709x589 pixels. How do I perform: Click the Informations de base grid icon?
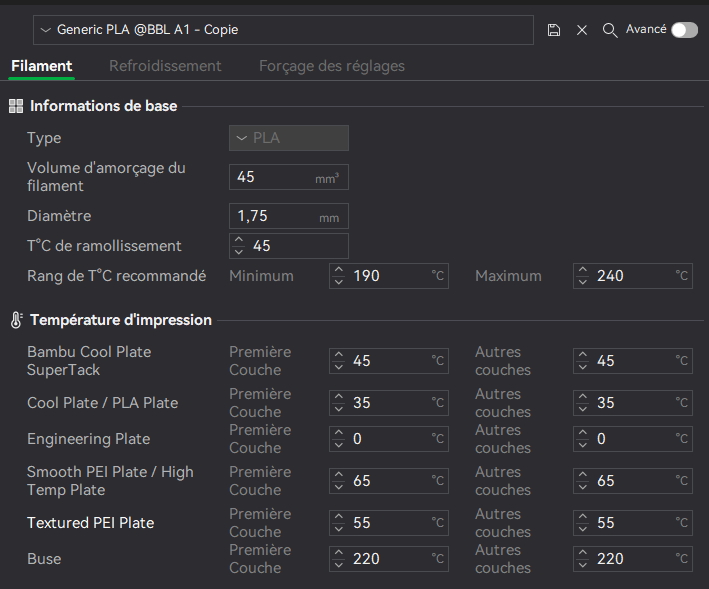click(16, 106)
